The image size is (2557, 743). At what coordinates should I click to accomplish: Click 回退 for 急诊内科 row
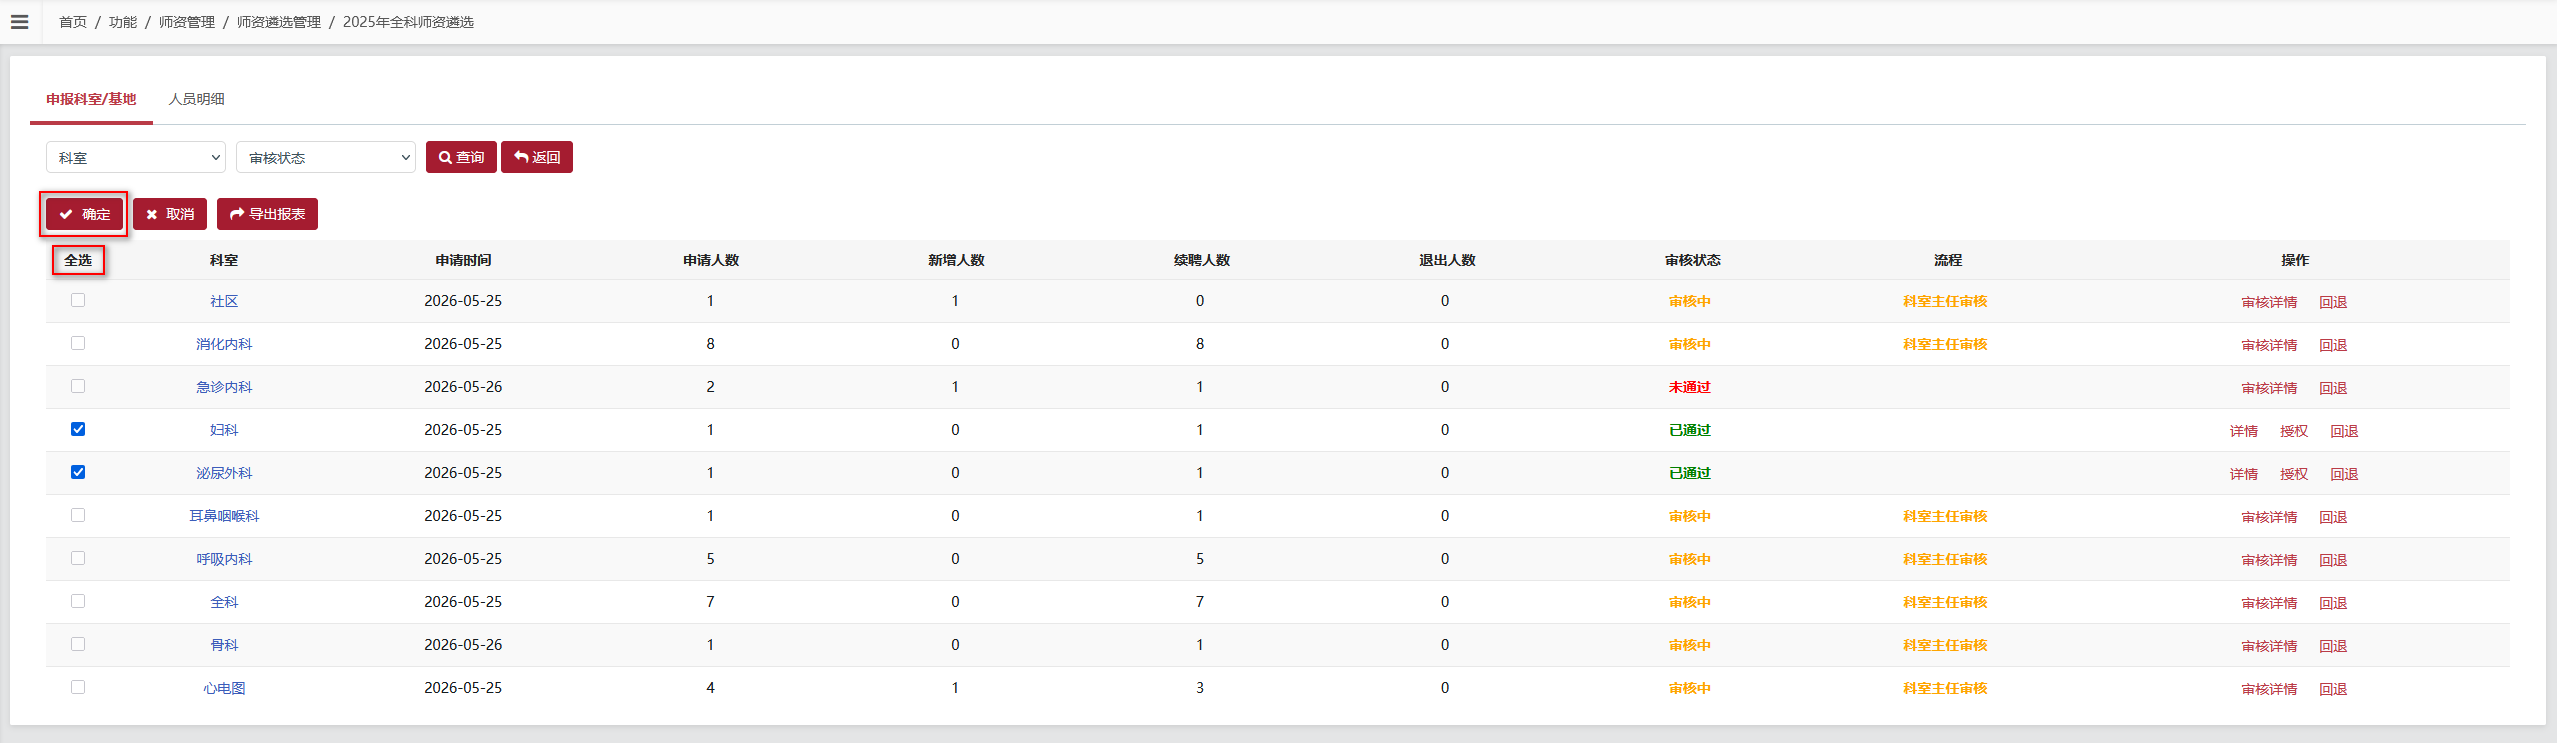pos(2333,388)
